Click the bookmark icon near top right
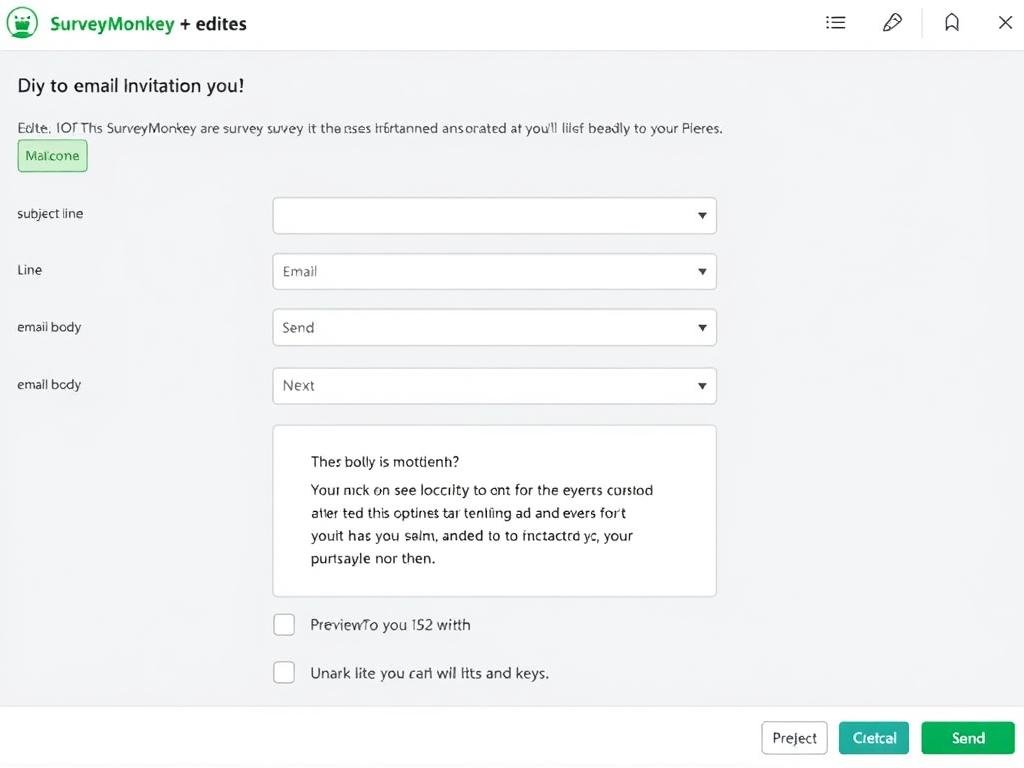 [x=952, y=22]
